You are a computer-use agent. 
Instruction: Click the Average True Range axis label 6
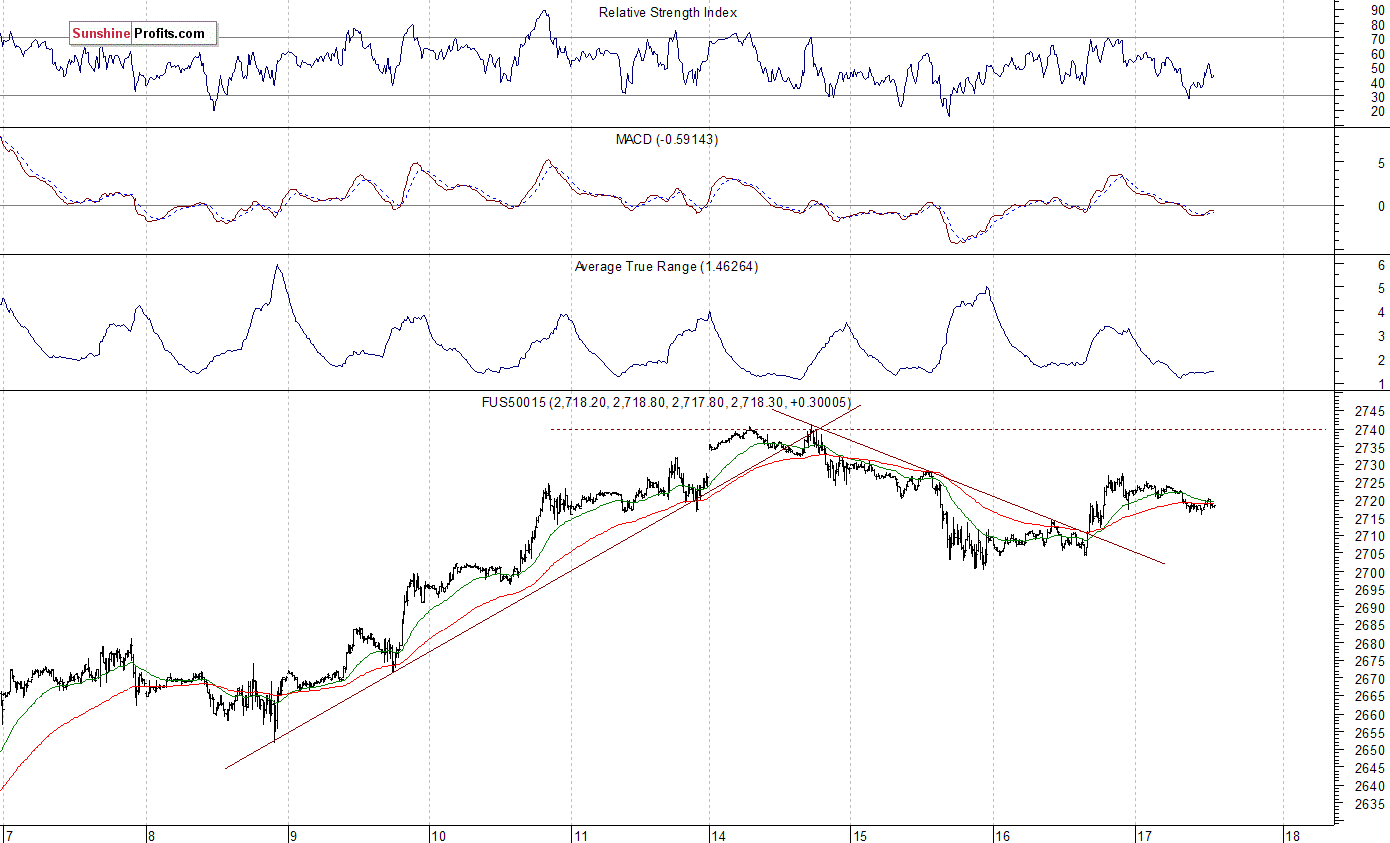(1381, 265)
